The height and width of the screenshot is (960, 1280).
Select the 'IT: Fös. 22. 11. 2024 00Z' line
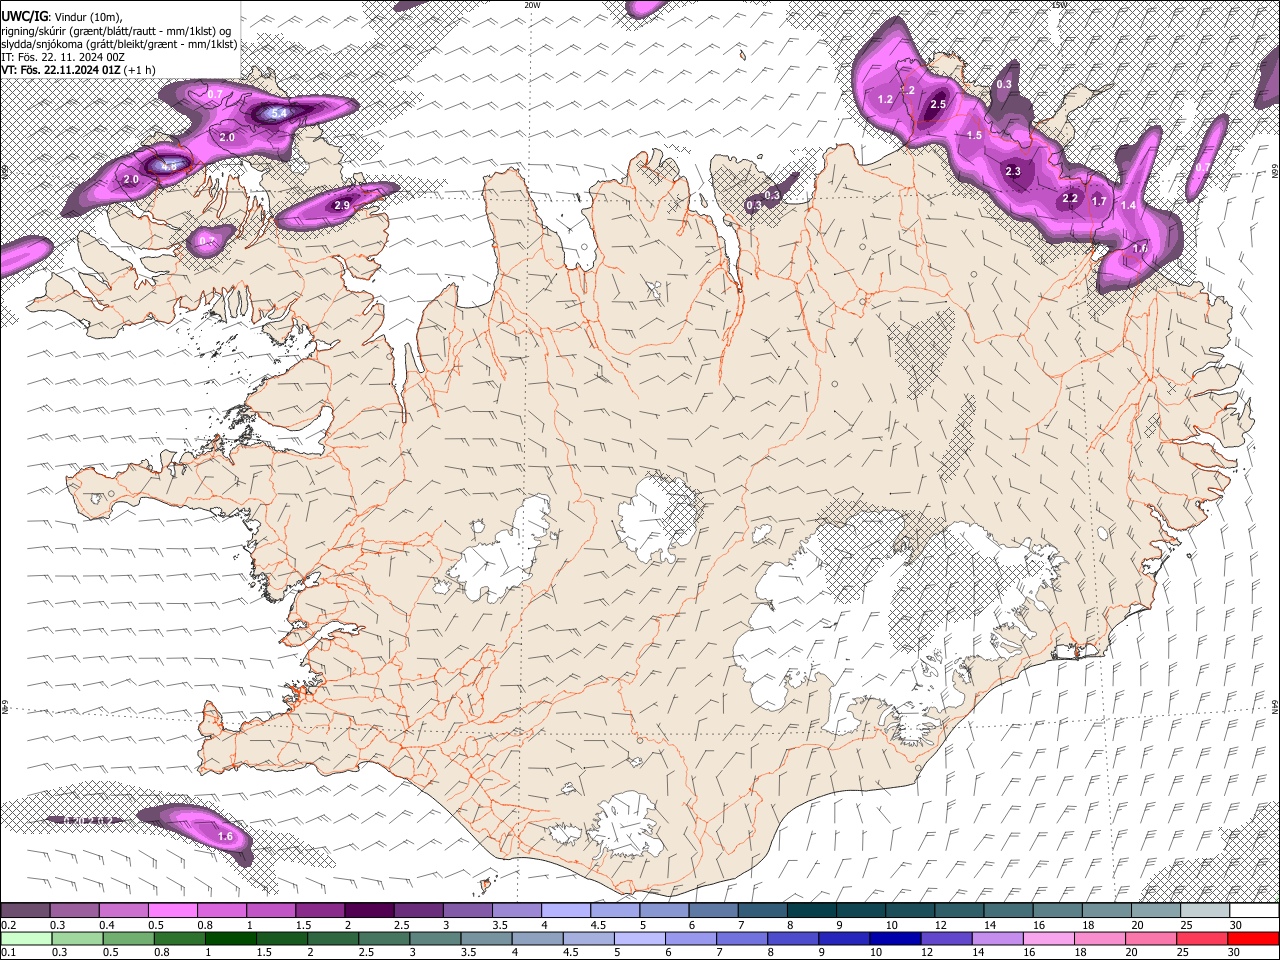click(63, 57)
